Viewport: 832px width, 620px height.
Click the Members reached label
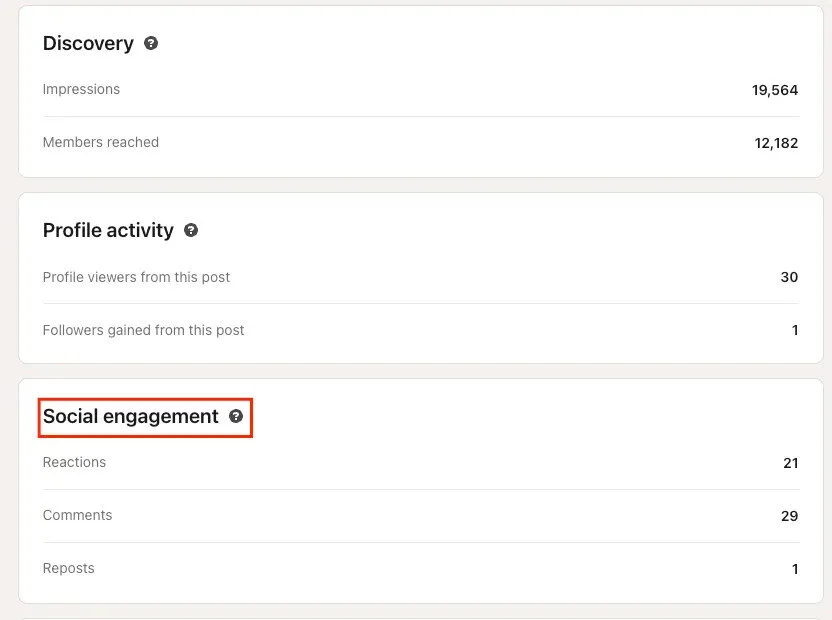[100, 142]
